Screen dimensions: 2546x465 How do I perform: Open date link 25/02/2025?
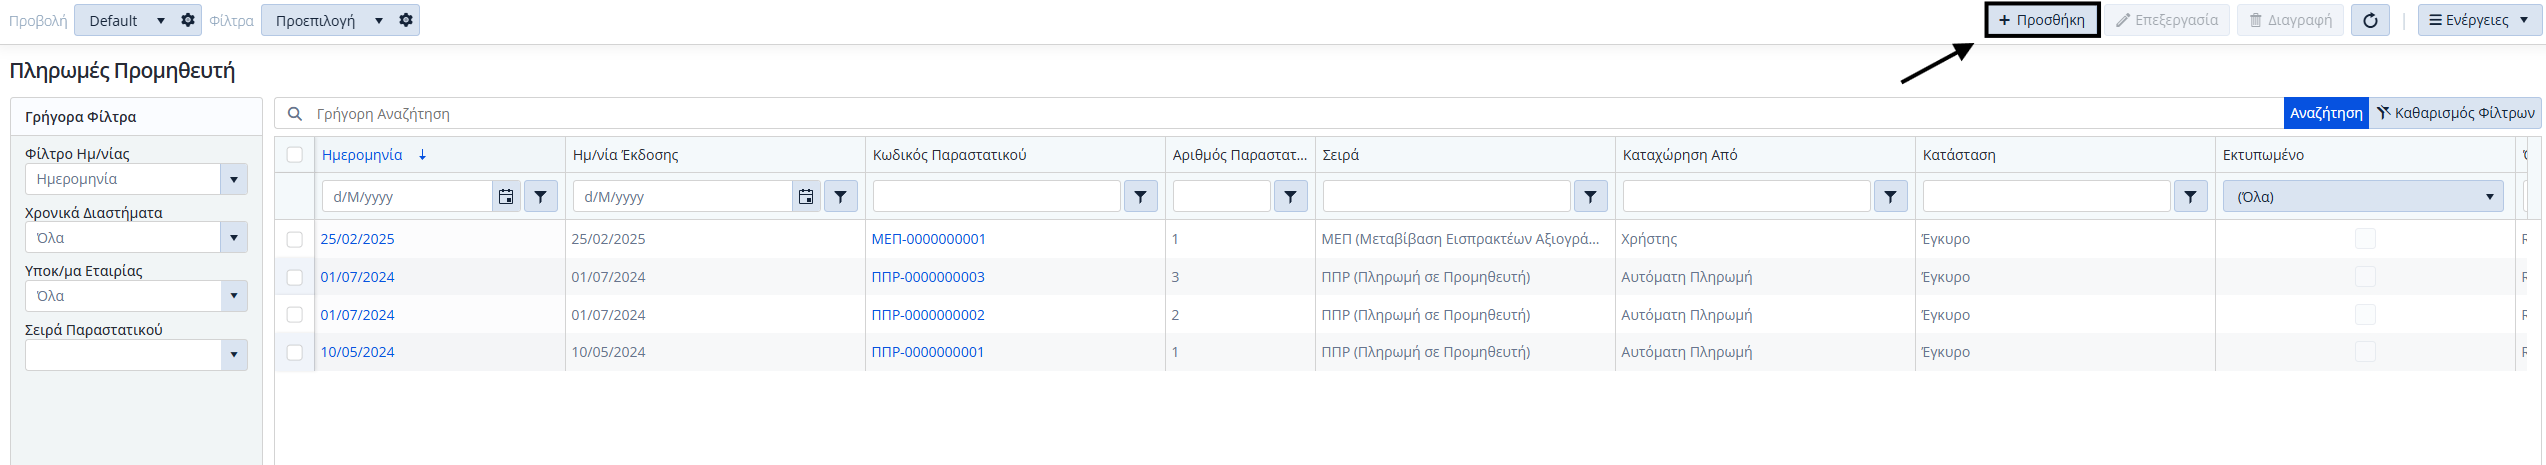coord(357,239)
